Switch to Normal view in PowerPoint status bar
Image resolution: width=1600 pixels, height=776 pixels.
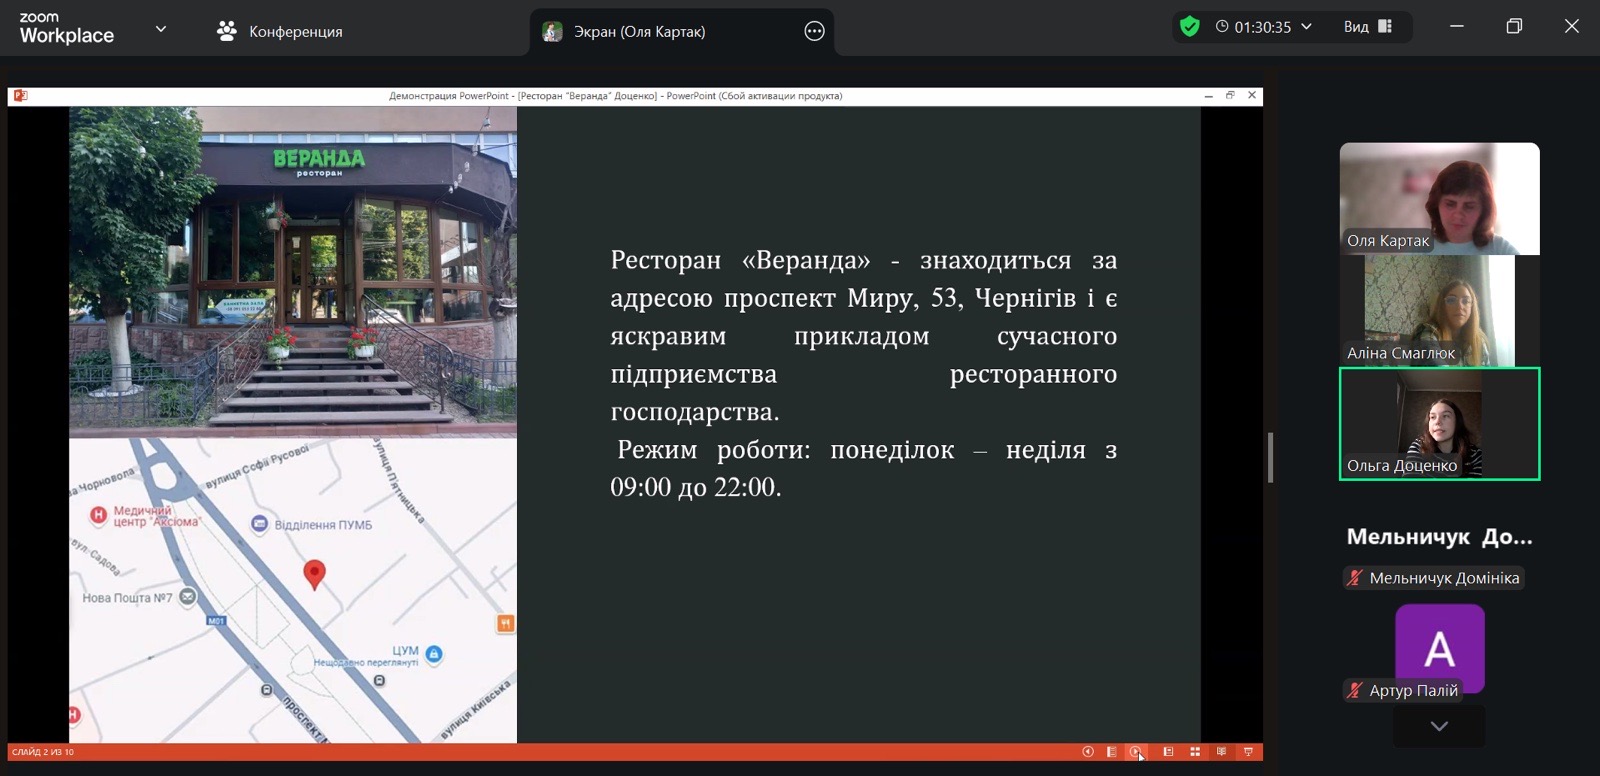point(1168,752)
